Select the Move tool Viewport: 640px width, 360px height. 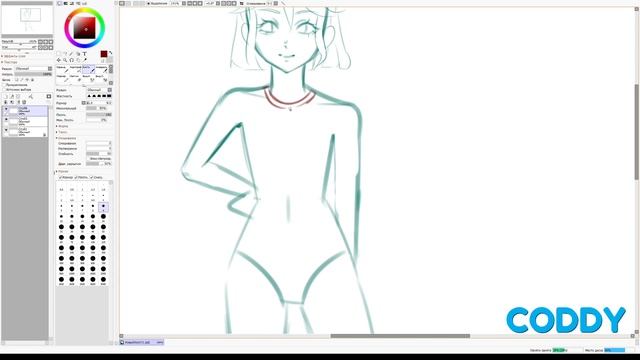pos(59,60)
